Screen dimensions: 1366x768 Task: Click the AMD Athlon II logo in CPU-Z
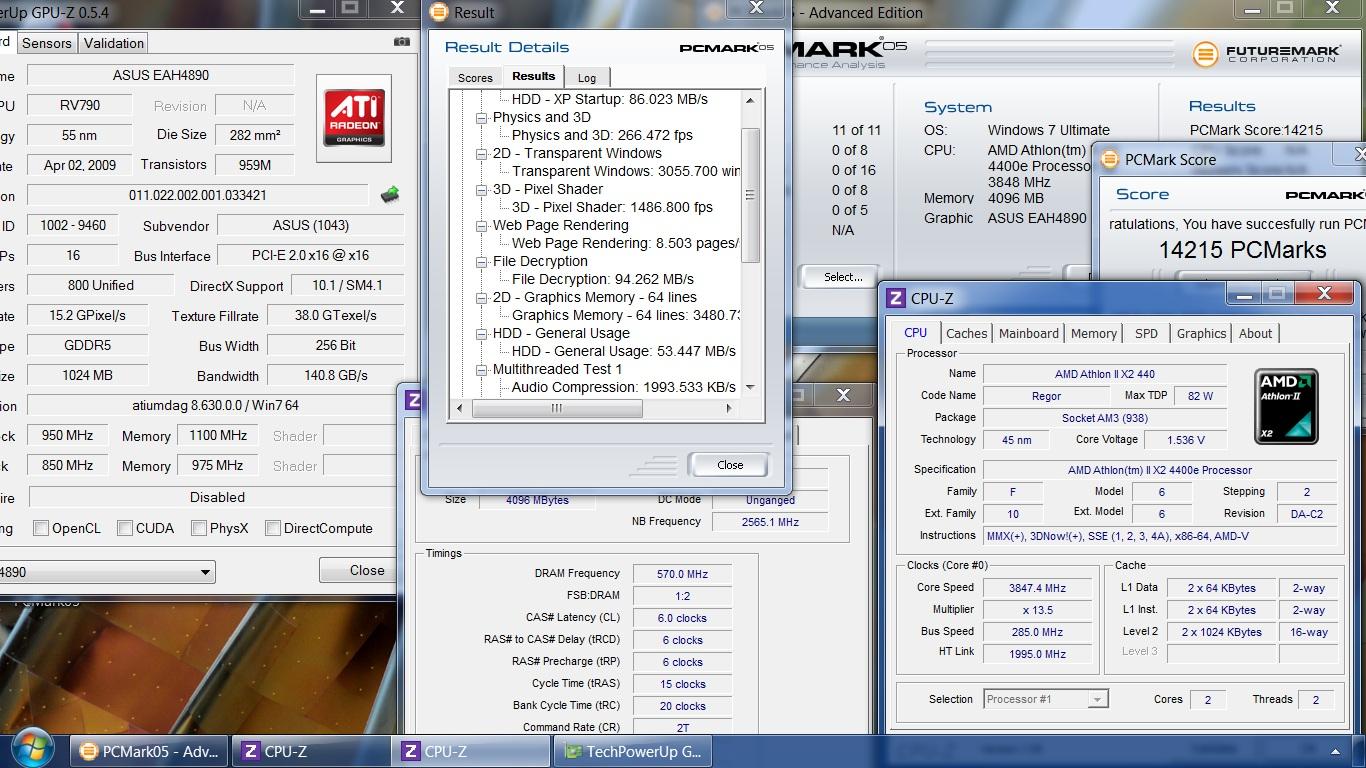pos(1287,406)
